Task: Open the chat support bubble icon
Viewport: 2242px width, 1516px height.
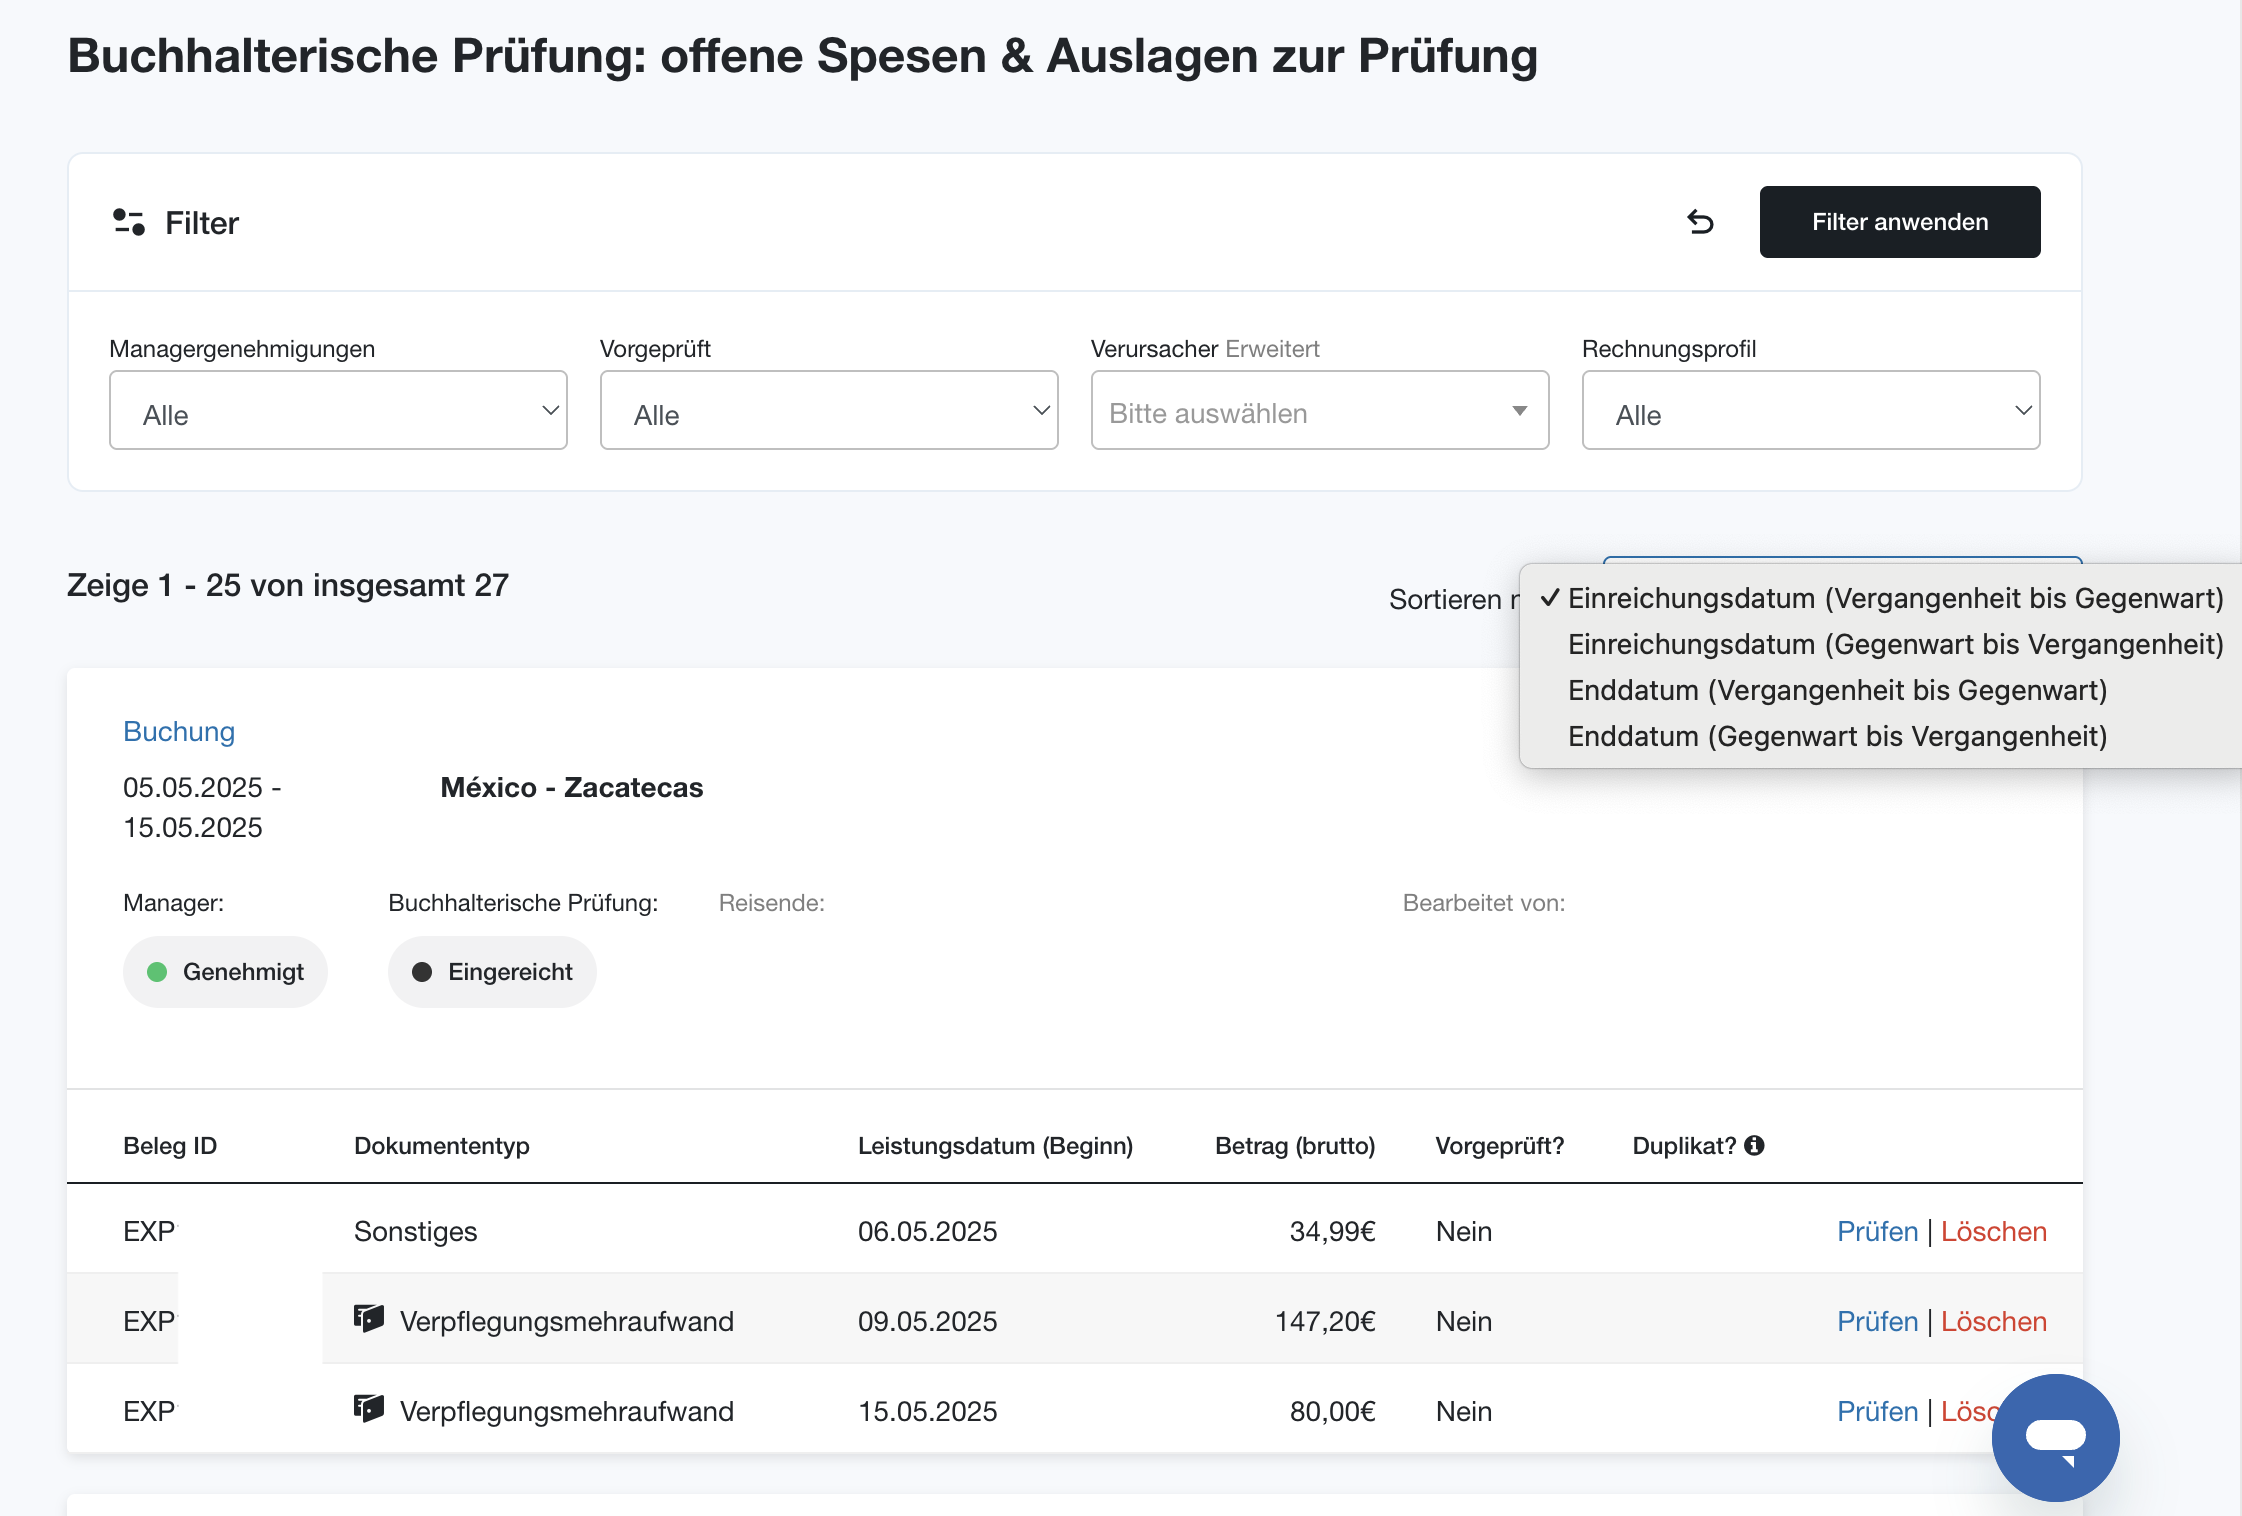Action: coord(2055,1437)
